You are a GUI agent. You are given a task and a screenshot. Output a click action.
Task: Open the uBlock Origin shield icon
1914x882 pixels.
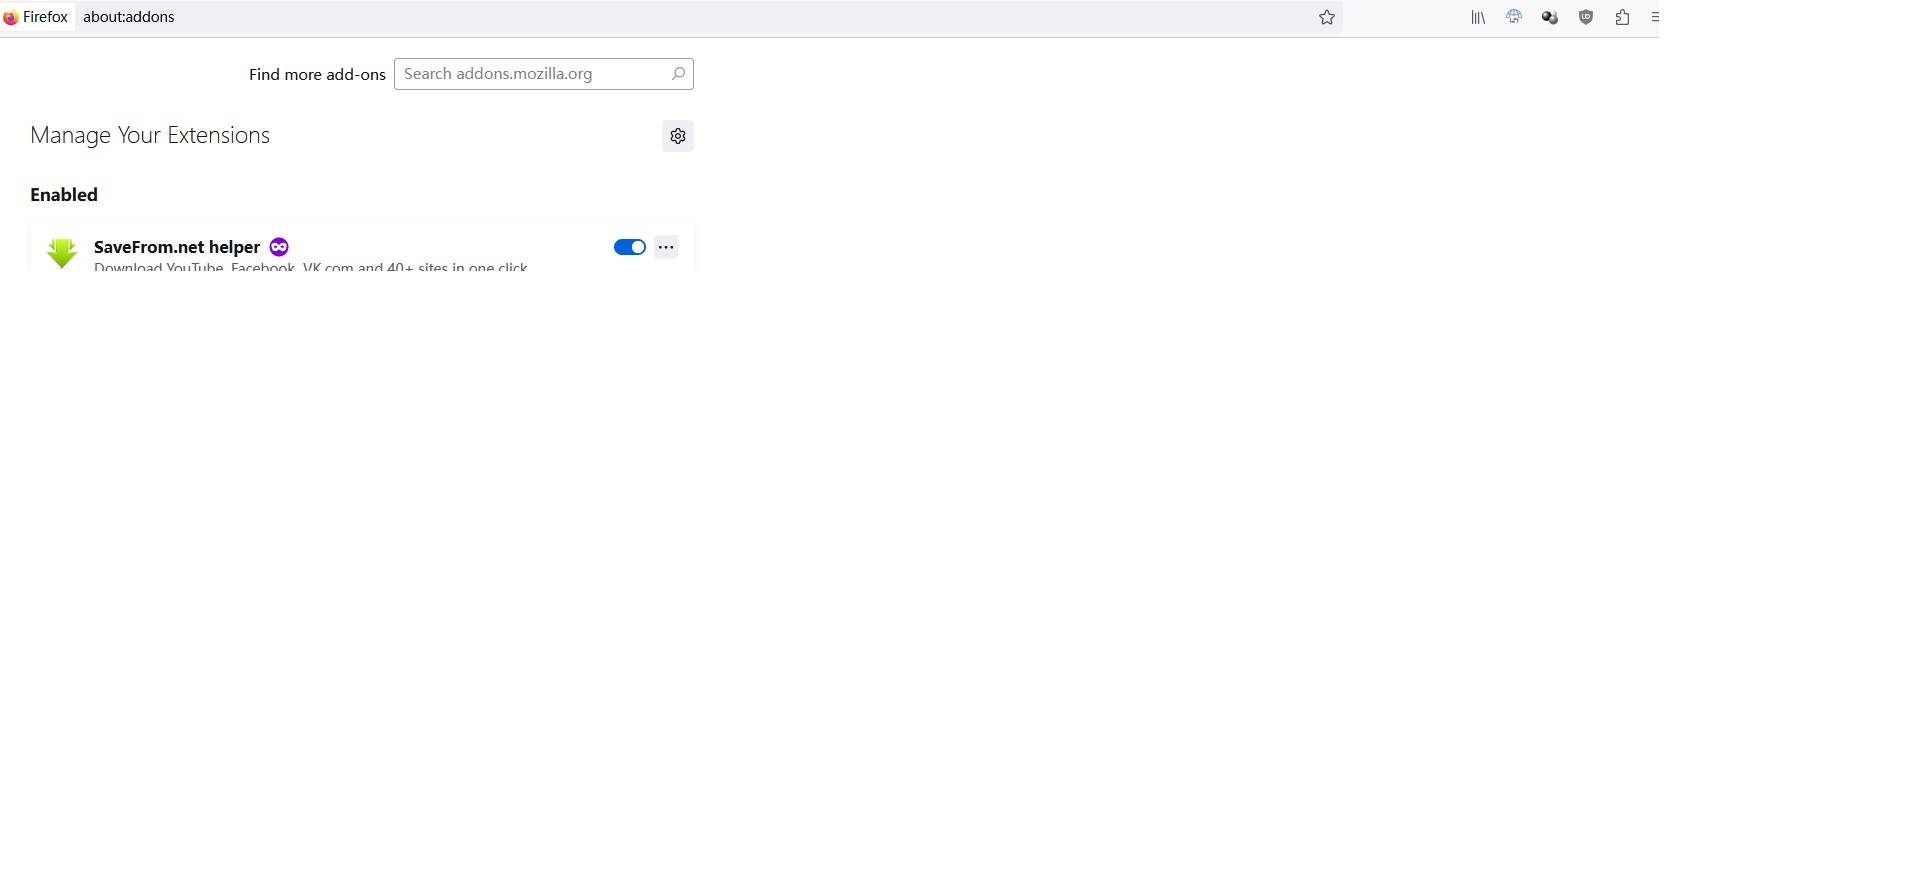pyautogui.click(x=1586, y=17)
